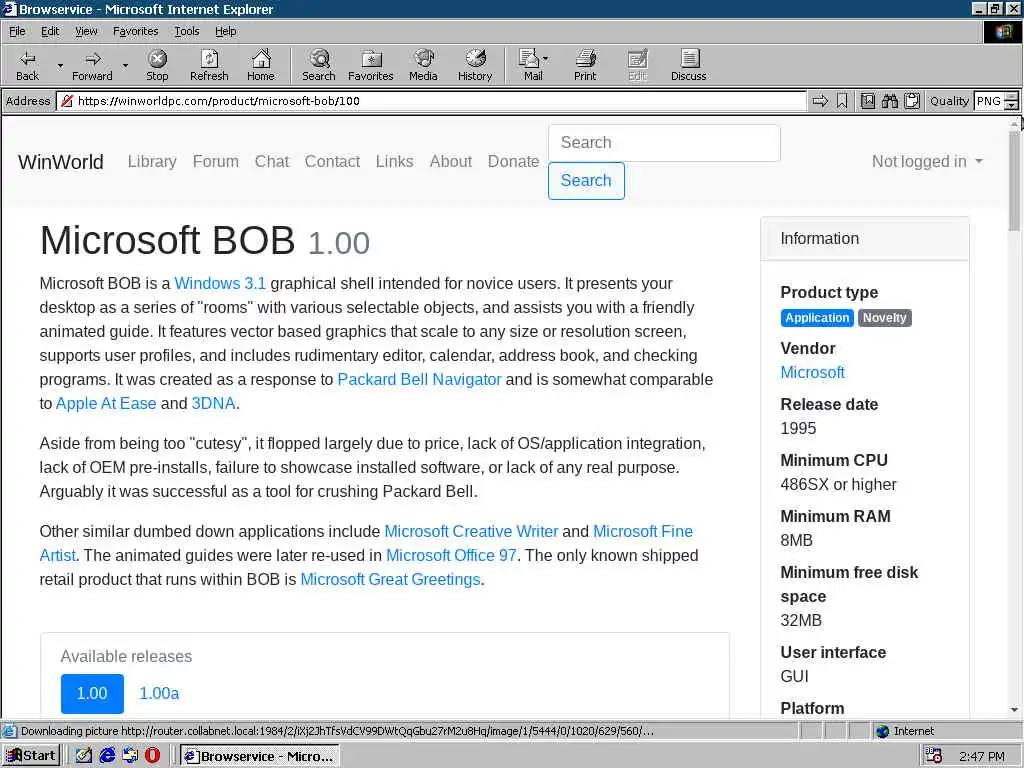Open the Microsoft Great Greetings link
The width and height of the screenshot is (1024, 768).
391,580
